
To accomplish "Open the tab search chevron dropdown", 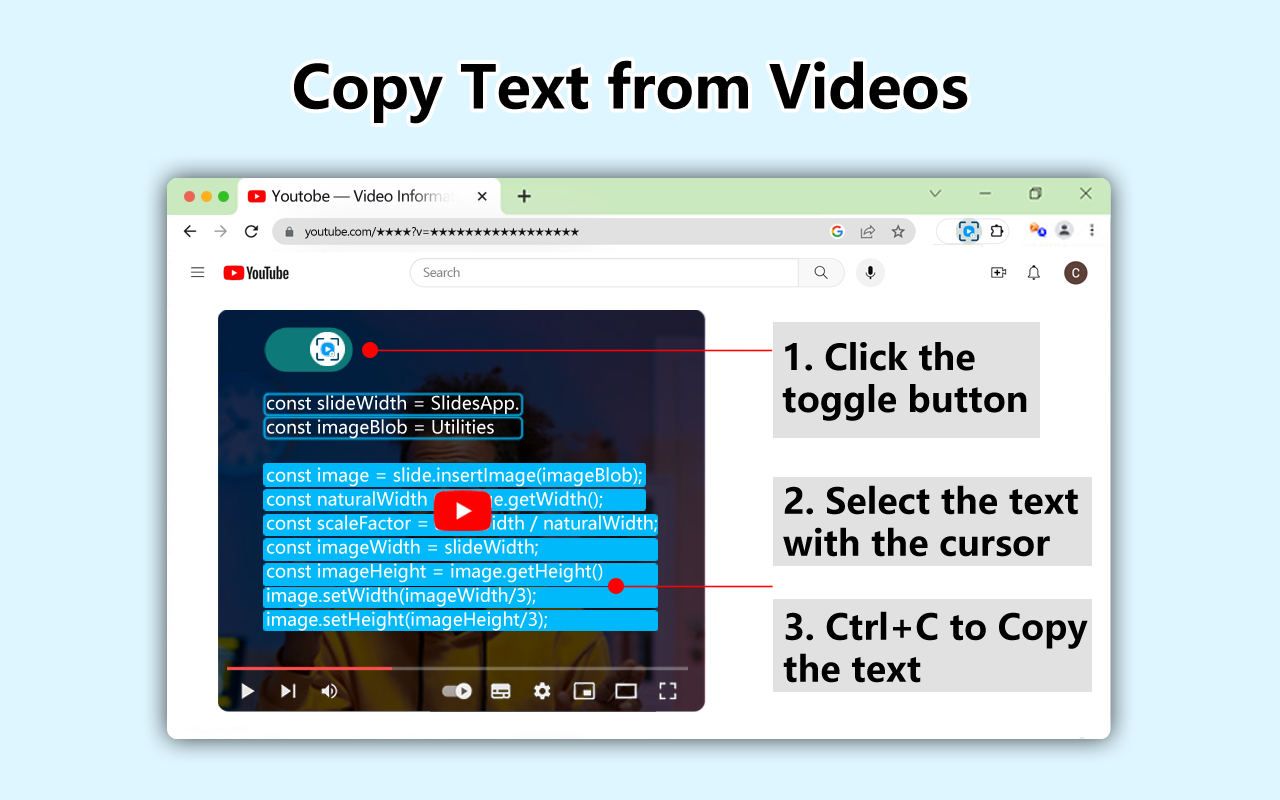I will click(935, 194).
